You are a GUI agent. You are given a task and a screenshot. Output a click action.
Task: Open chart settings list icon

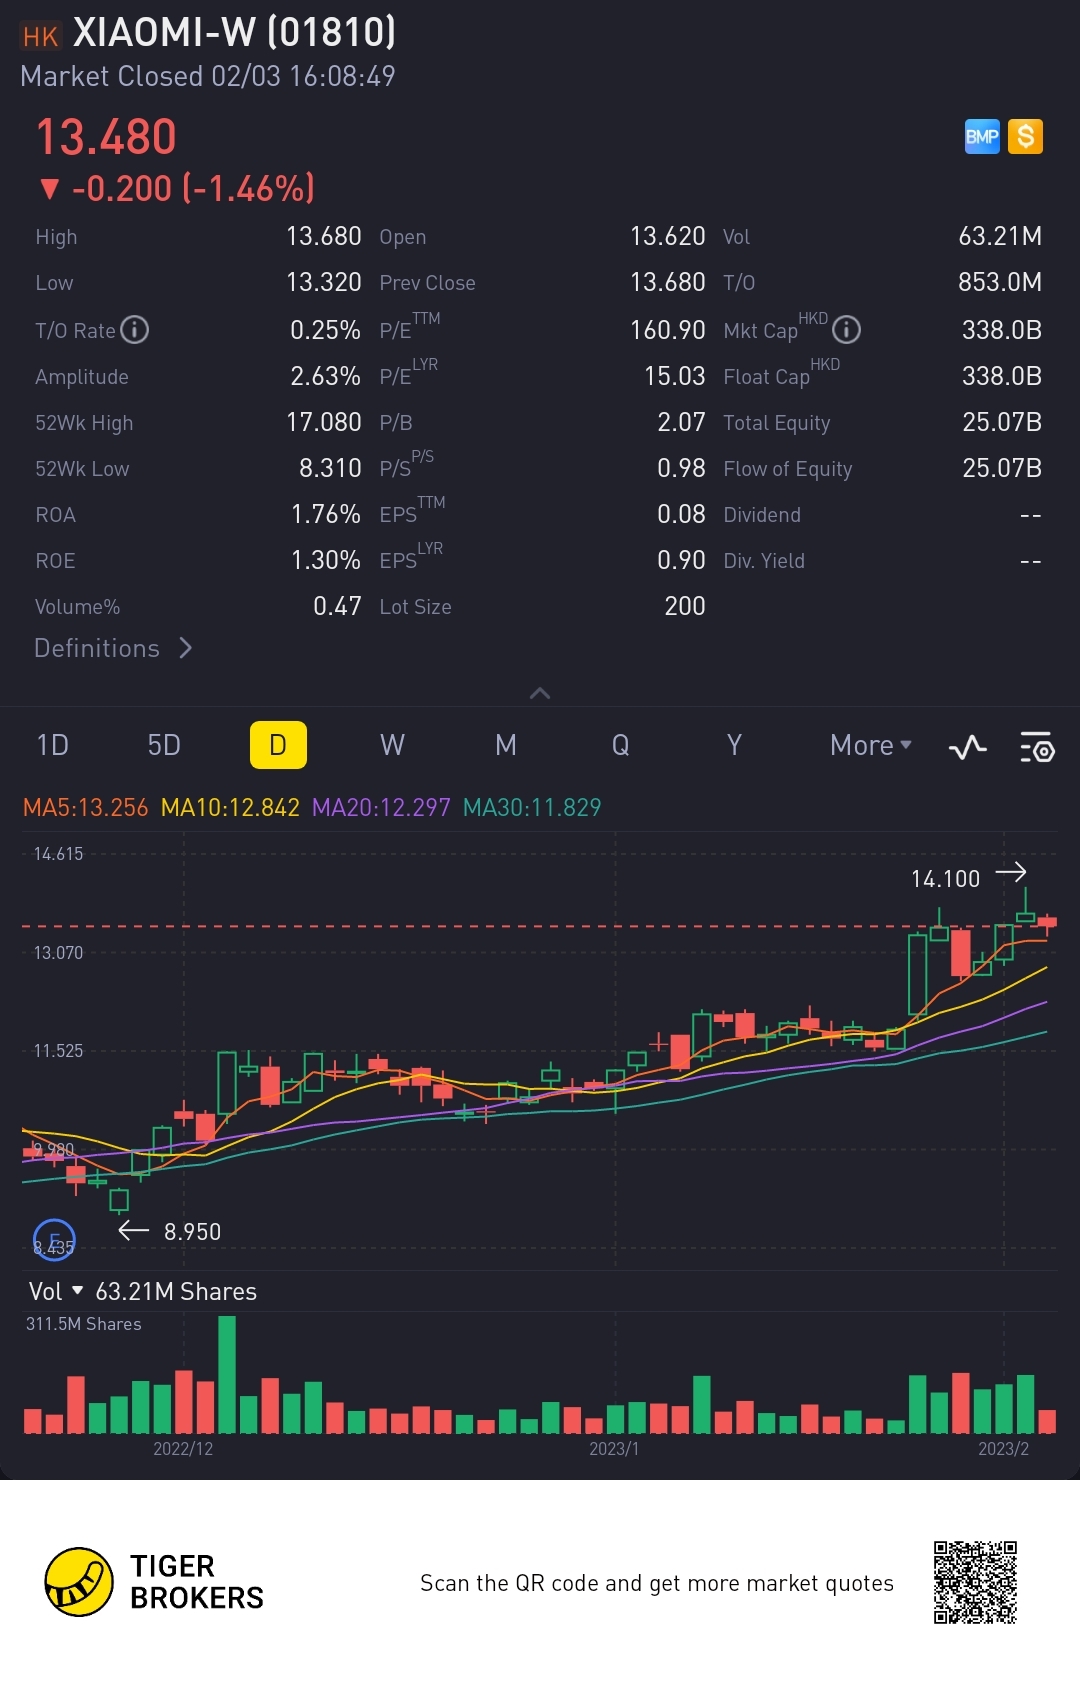pyautogui.click(x=1037, y=746)
